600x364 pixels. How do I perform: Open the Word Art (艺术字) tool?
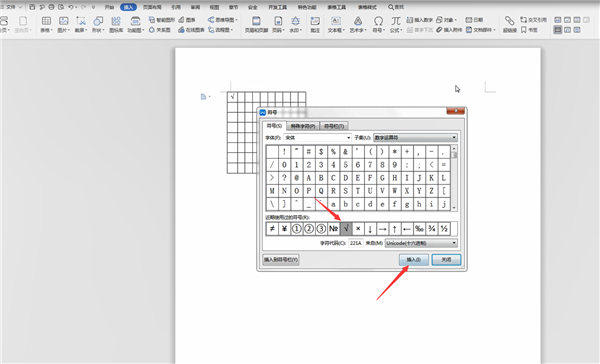pyautogui.click(x=358, y=24)
